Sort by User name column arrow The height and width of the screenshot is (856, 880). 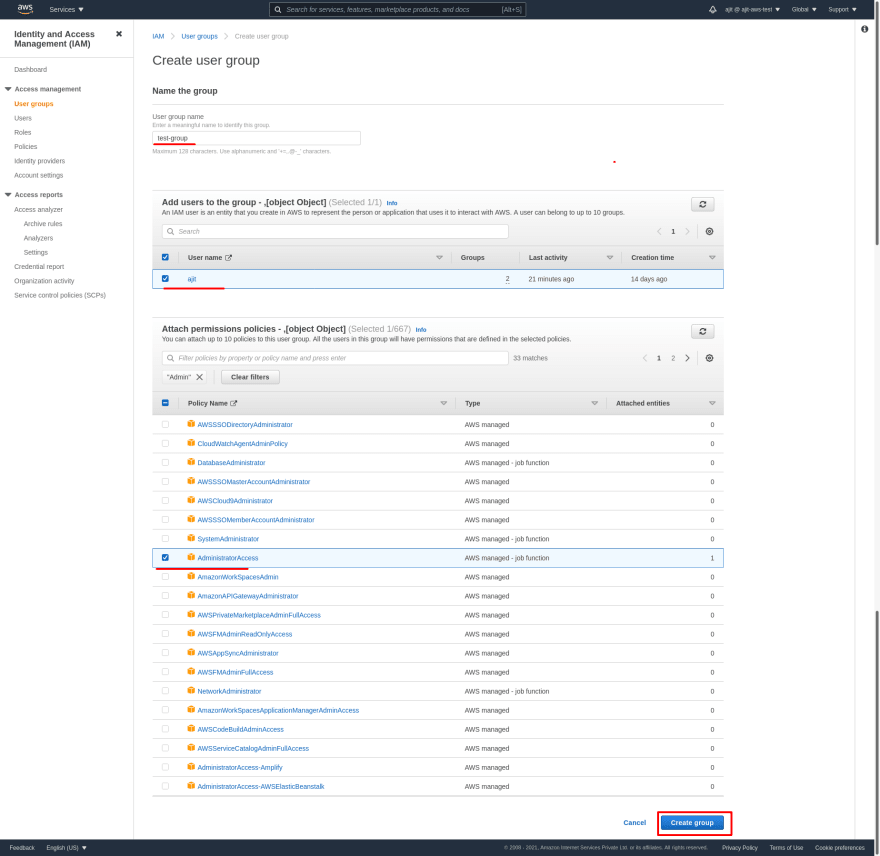439,258
